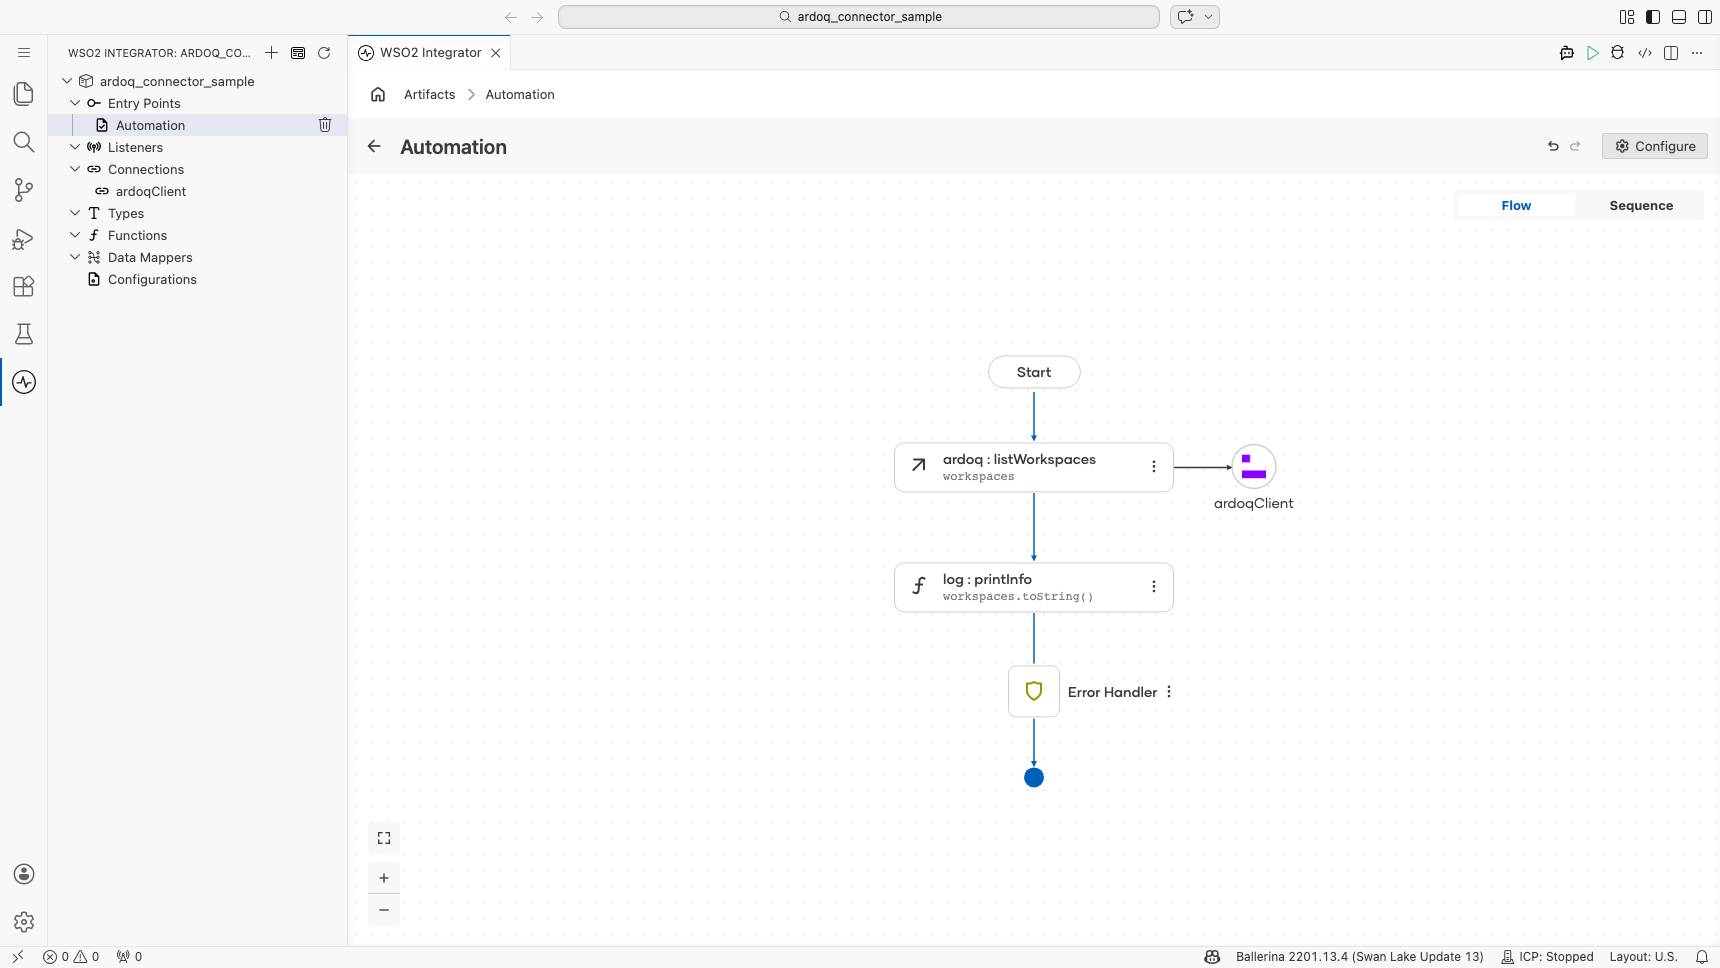Open the Accounts menu
Viewport: 1720px width, 968px height.
coord(24,874)
